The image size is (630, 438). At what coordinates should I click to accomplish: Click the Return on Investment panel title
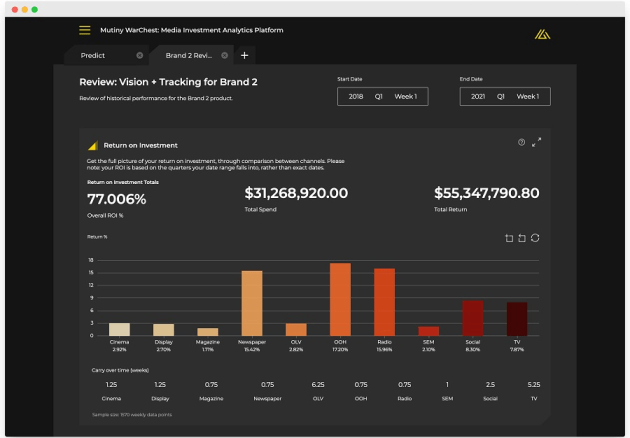tap(140, 145)
